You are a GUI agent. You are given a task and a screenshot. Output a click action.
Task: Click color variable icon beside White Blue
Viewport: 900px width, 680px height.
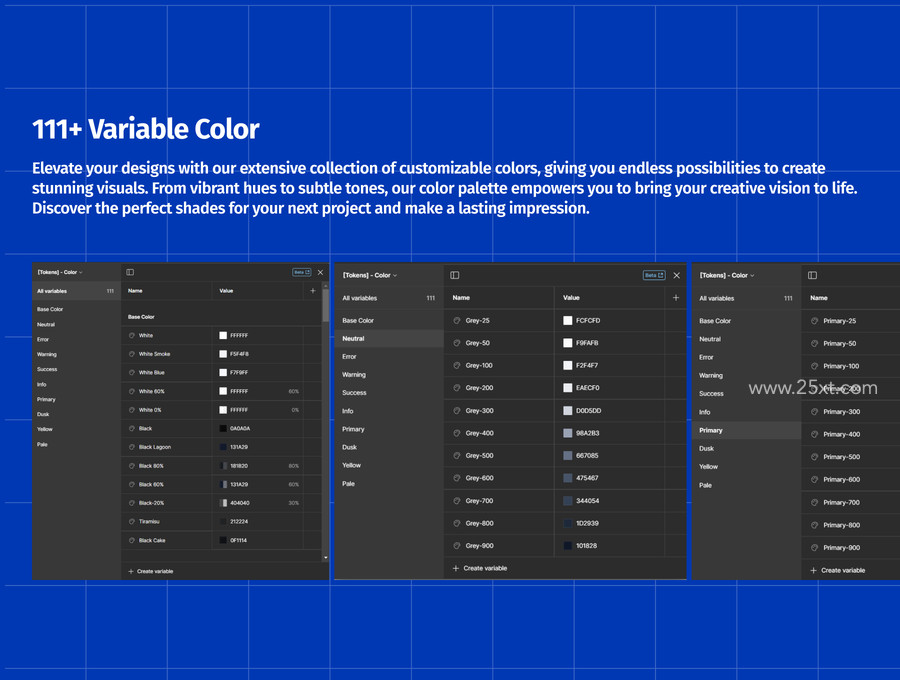pos(132,372)
